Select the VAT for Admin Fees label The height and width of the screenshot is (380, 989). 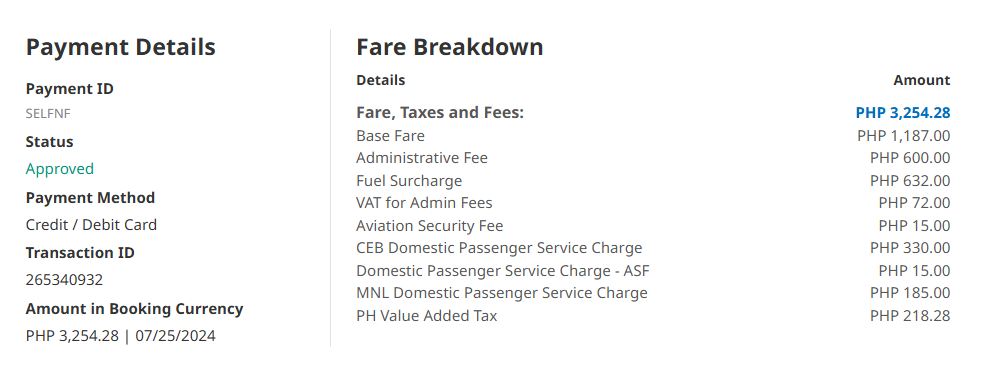tap(424, 203)
